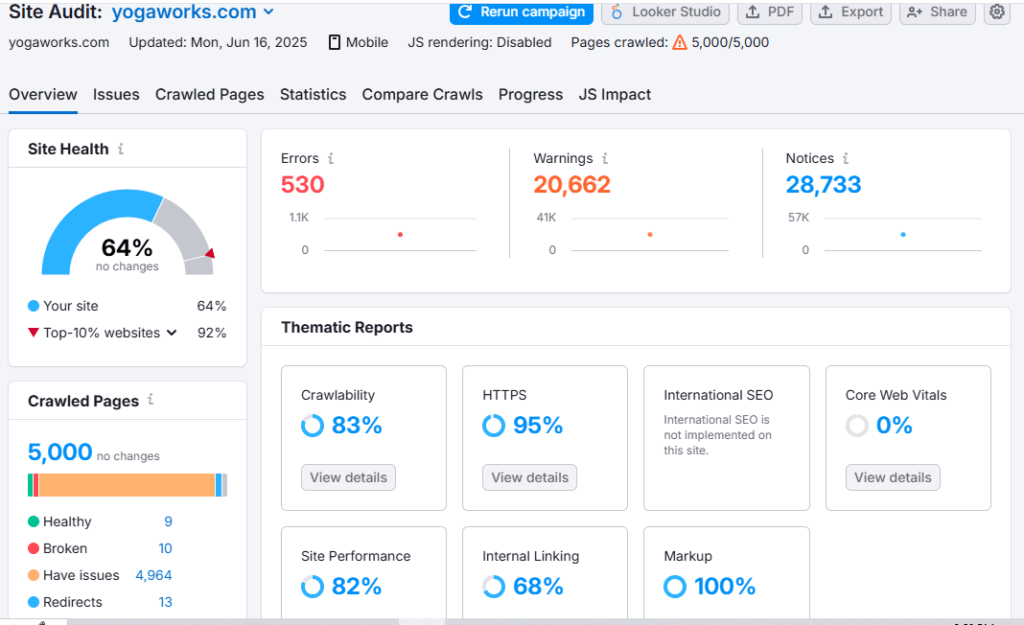Open the Statistics tab
1024x625 pixels.
tap(313, 95)
